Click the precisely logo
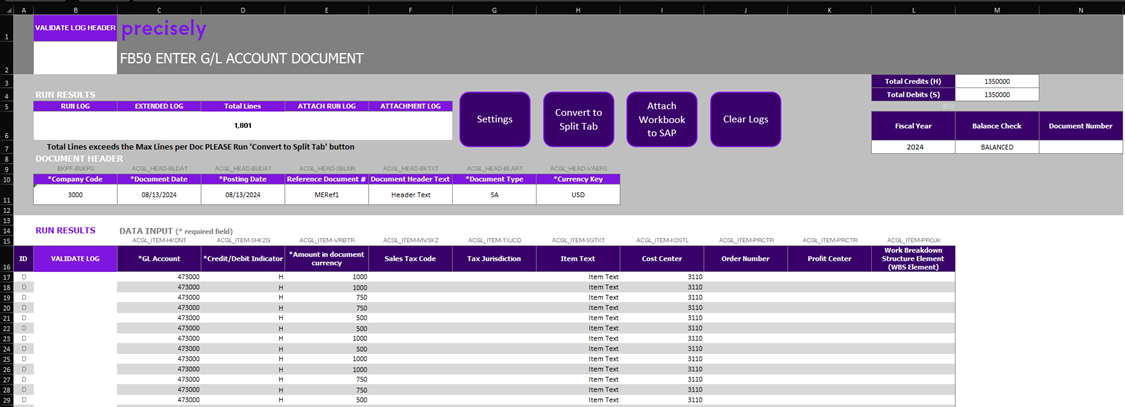Screen dimensions: 1125x407 [164, 29]
